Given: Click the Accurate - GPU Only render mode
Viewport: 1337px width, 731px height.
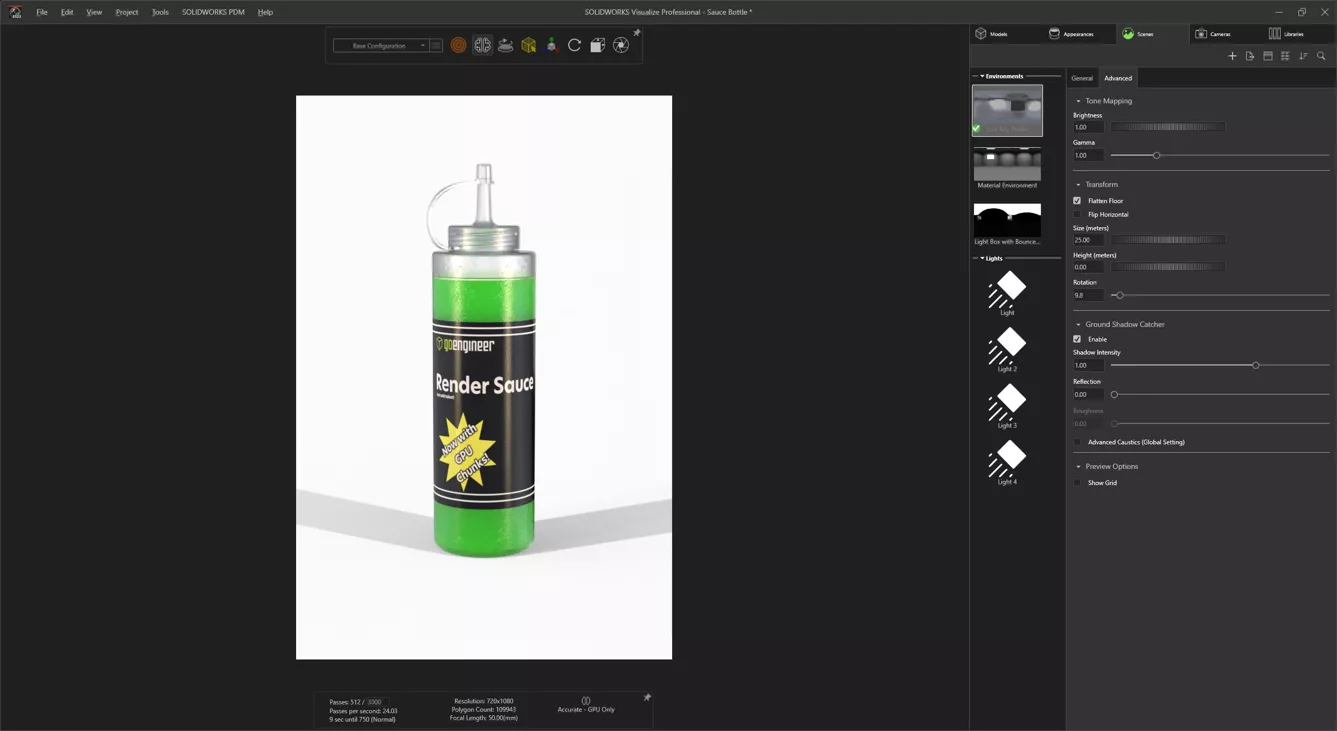Looking at the screenshot, I should (586, 710).
